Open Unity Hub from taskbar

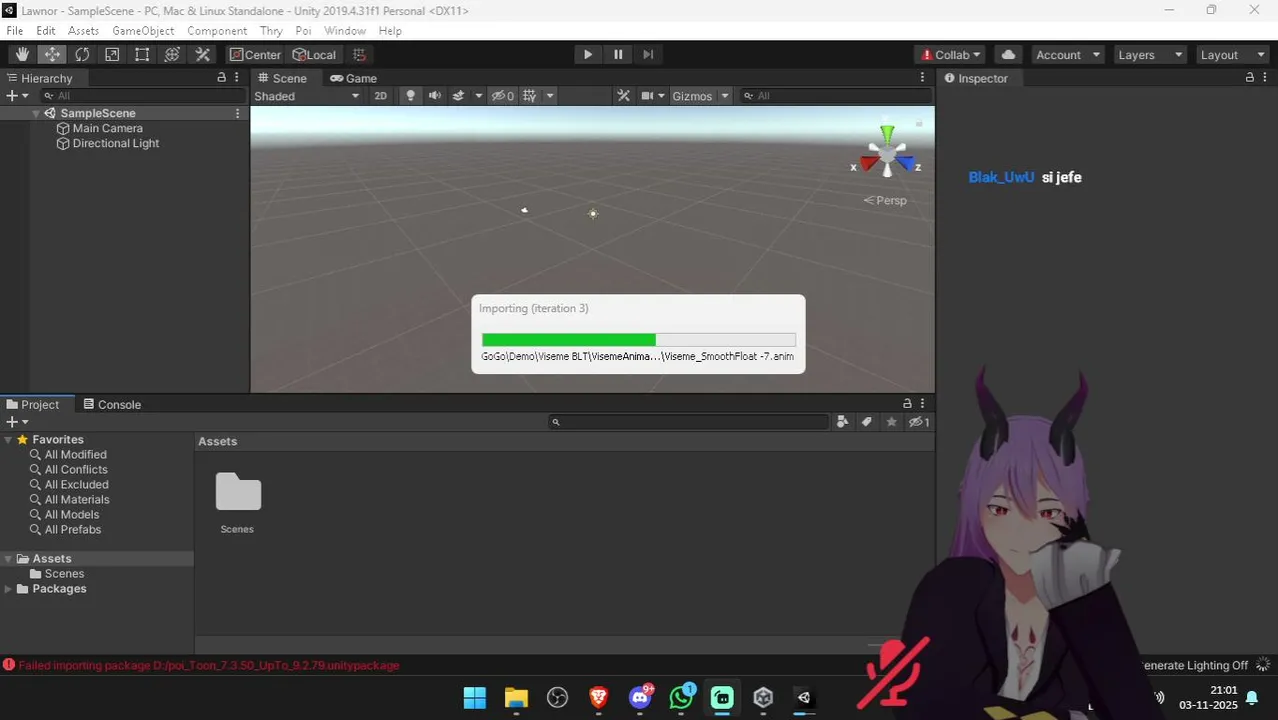click(763, 697)
